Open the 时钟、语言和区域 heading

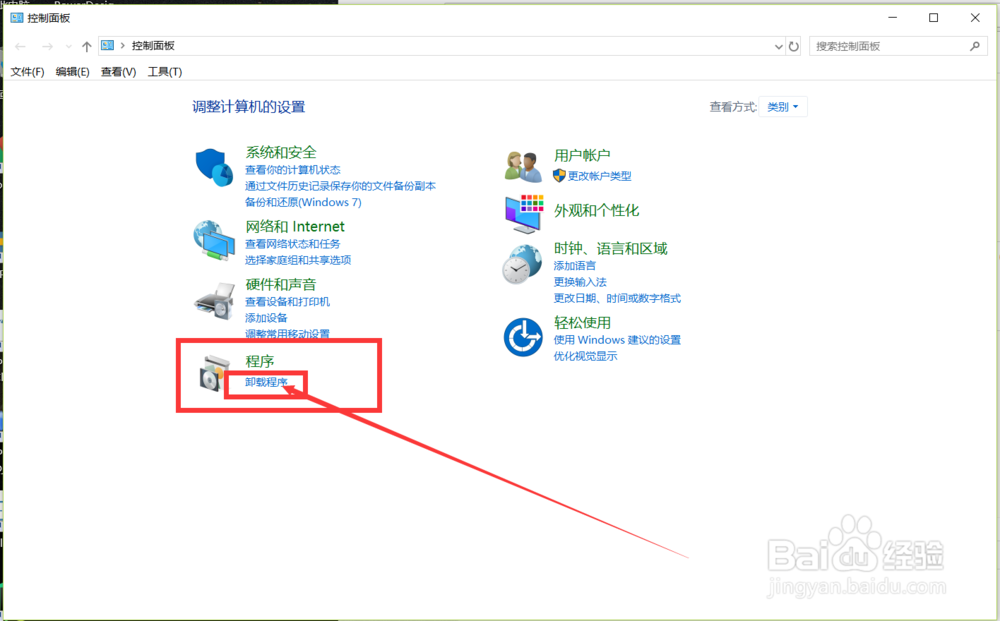point(610,248)
